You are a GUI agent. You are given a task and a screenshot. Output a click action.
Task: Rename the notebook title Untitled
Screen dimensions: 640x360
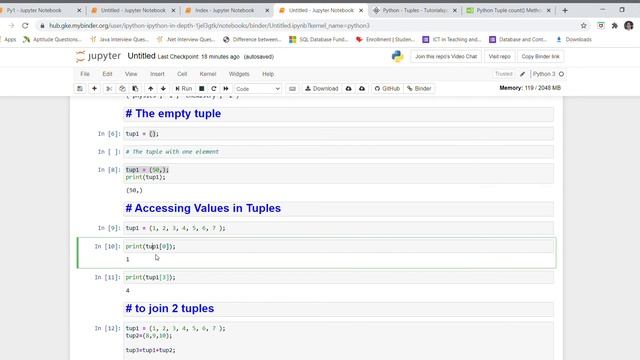(141, 56)
